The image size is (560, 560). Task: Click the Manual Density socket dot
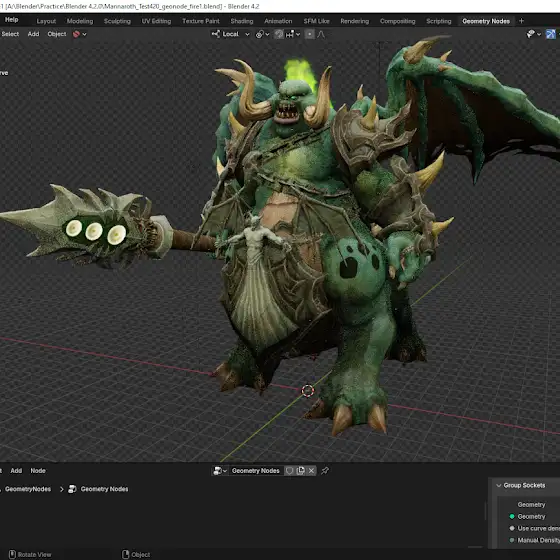click(x=512, y=540)
